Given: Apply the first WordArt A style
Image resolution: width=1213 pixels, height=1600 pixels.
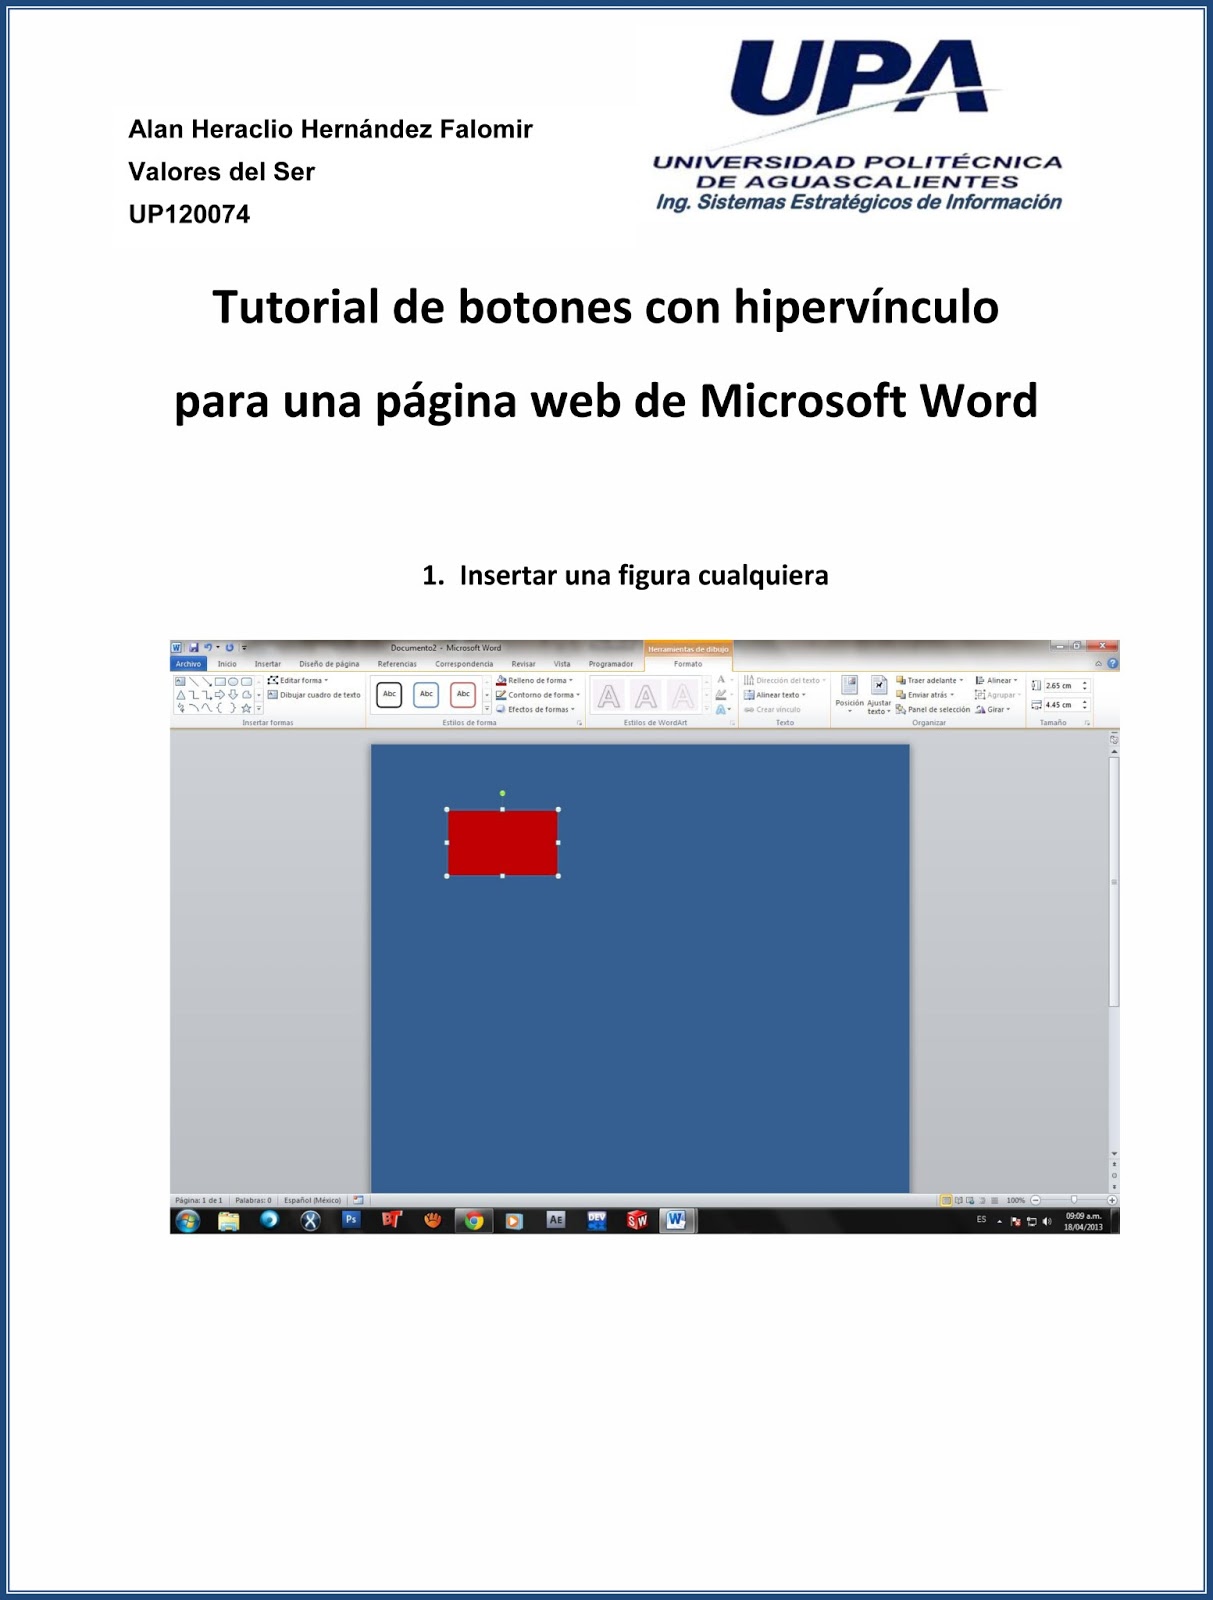Looking at the screenshot, I should pyautogui.click(x=609, y=695).
